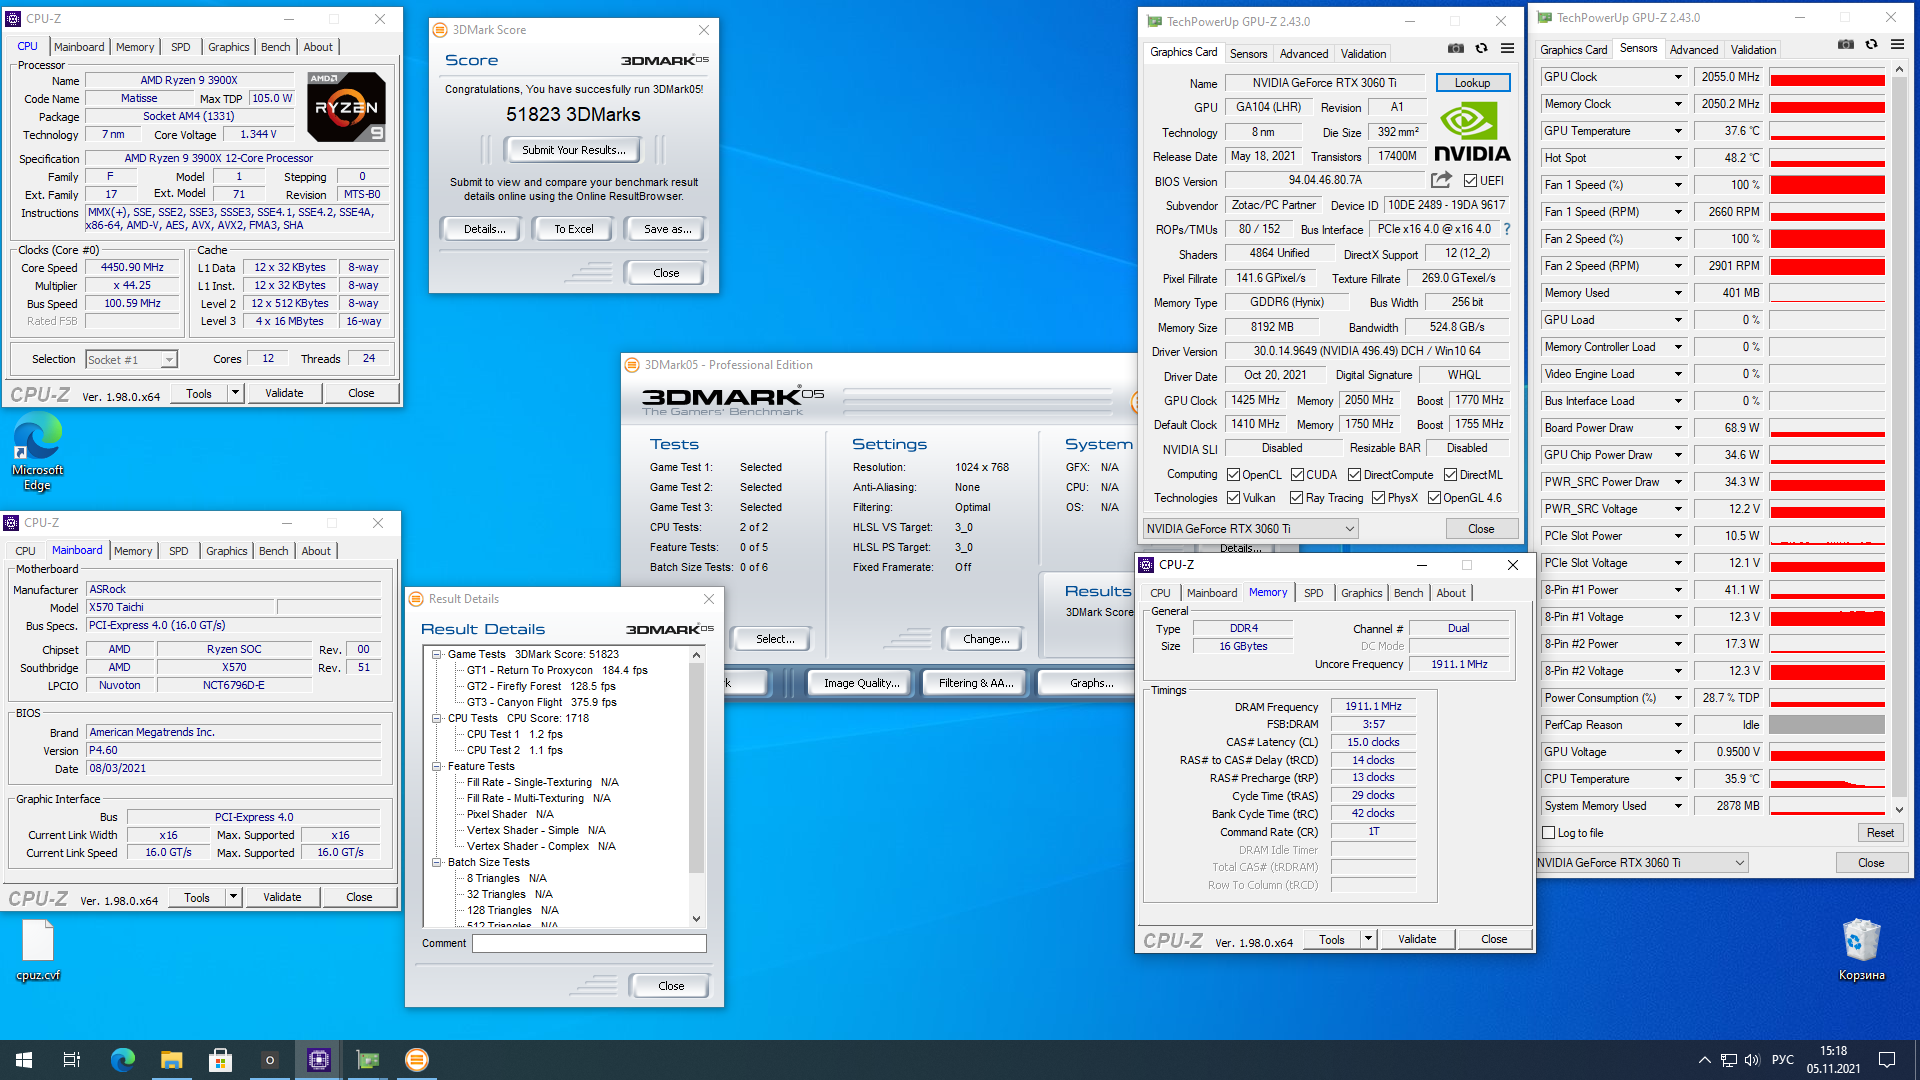The image size is (1920, 1080).
Task: Reset the GPU-Z sensor readings
Action: click(1880, 833)
